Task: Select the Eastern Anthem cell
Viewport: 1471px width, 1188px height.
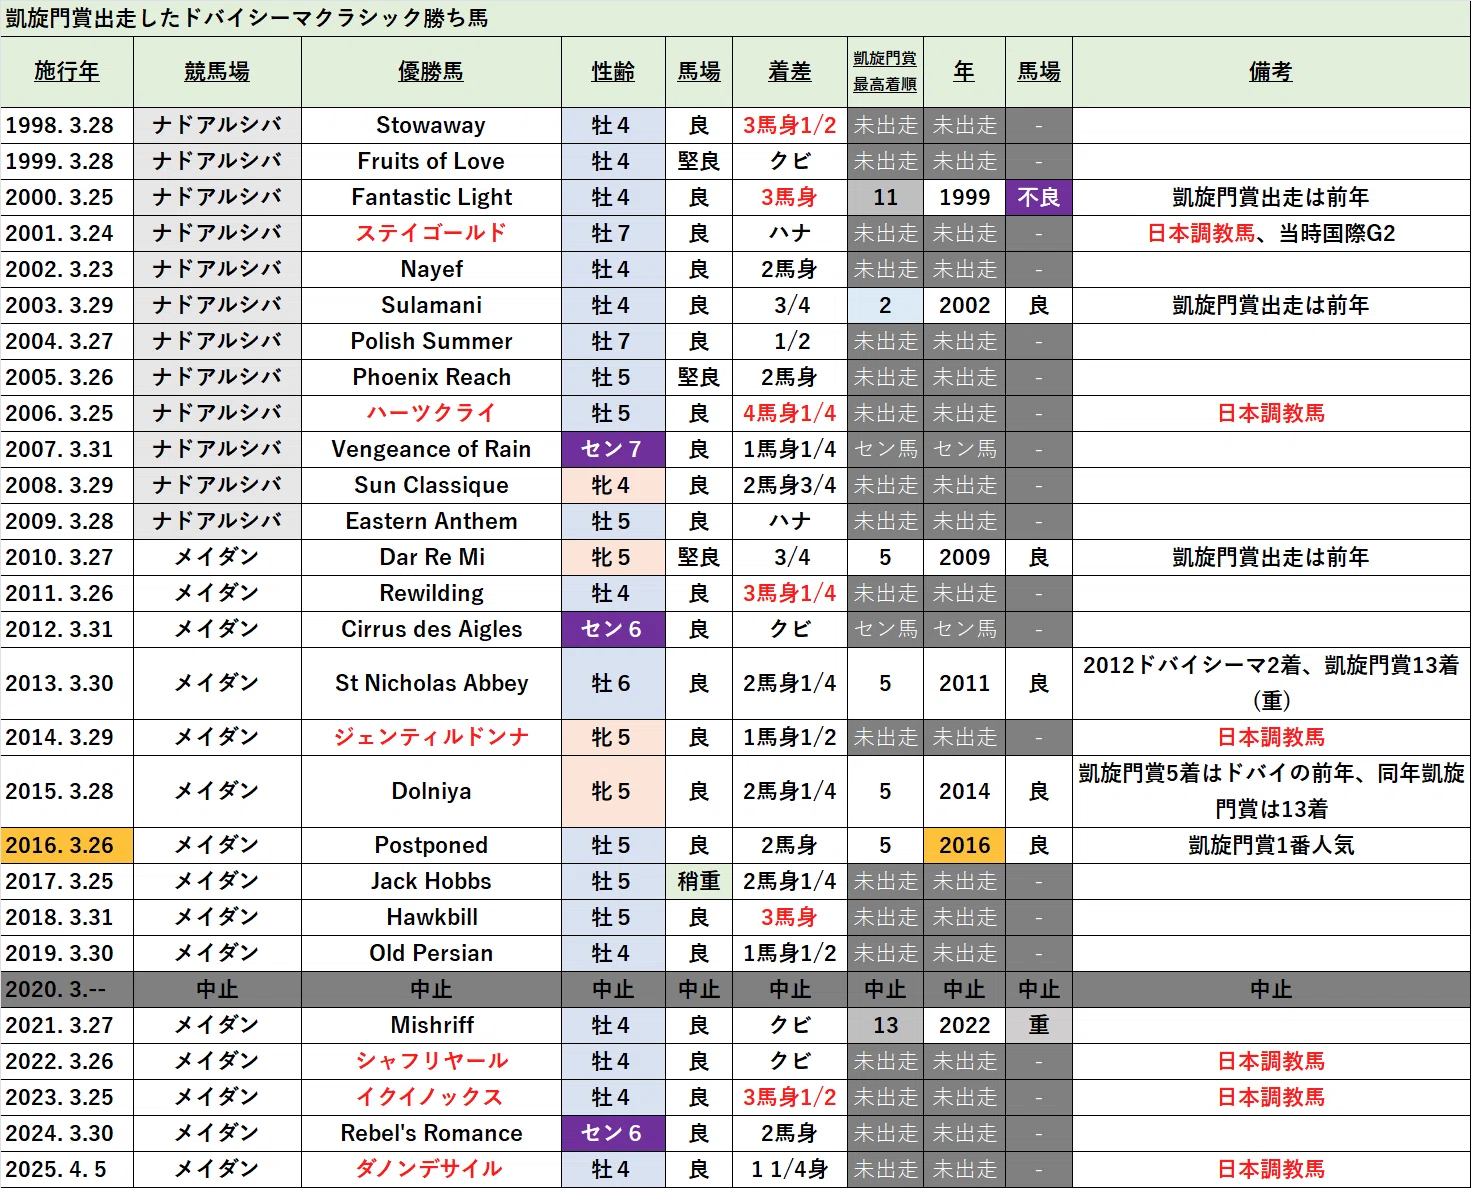Action: point(431,521)
